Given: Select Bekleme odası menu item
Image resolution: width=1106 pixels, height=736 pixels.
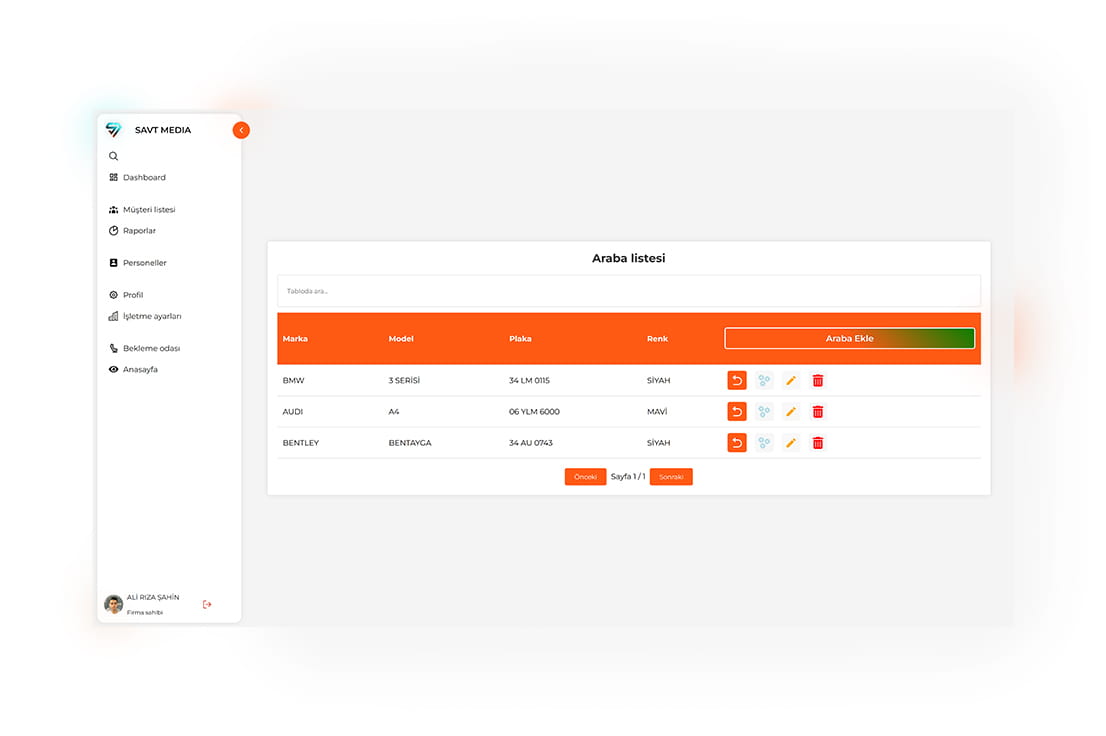Looking at the screenshot, I should coord(151,349).
